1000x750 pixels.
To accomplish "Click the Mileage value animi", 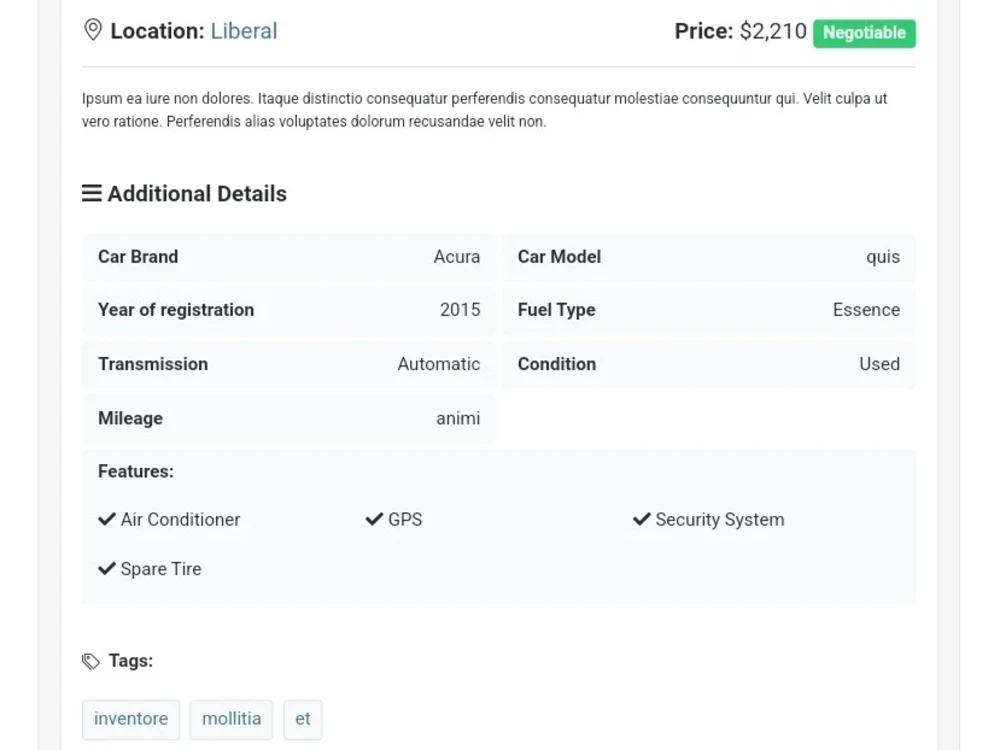I will coord(458,418).
